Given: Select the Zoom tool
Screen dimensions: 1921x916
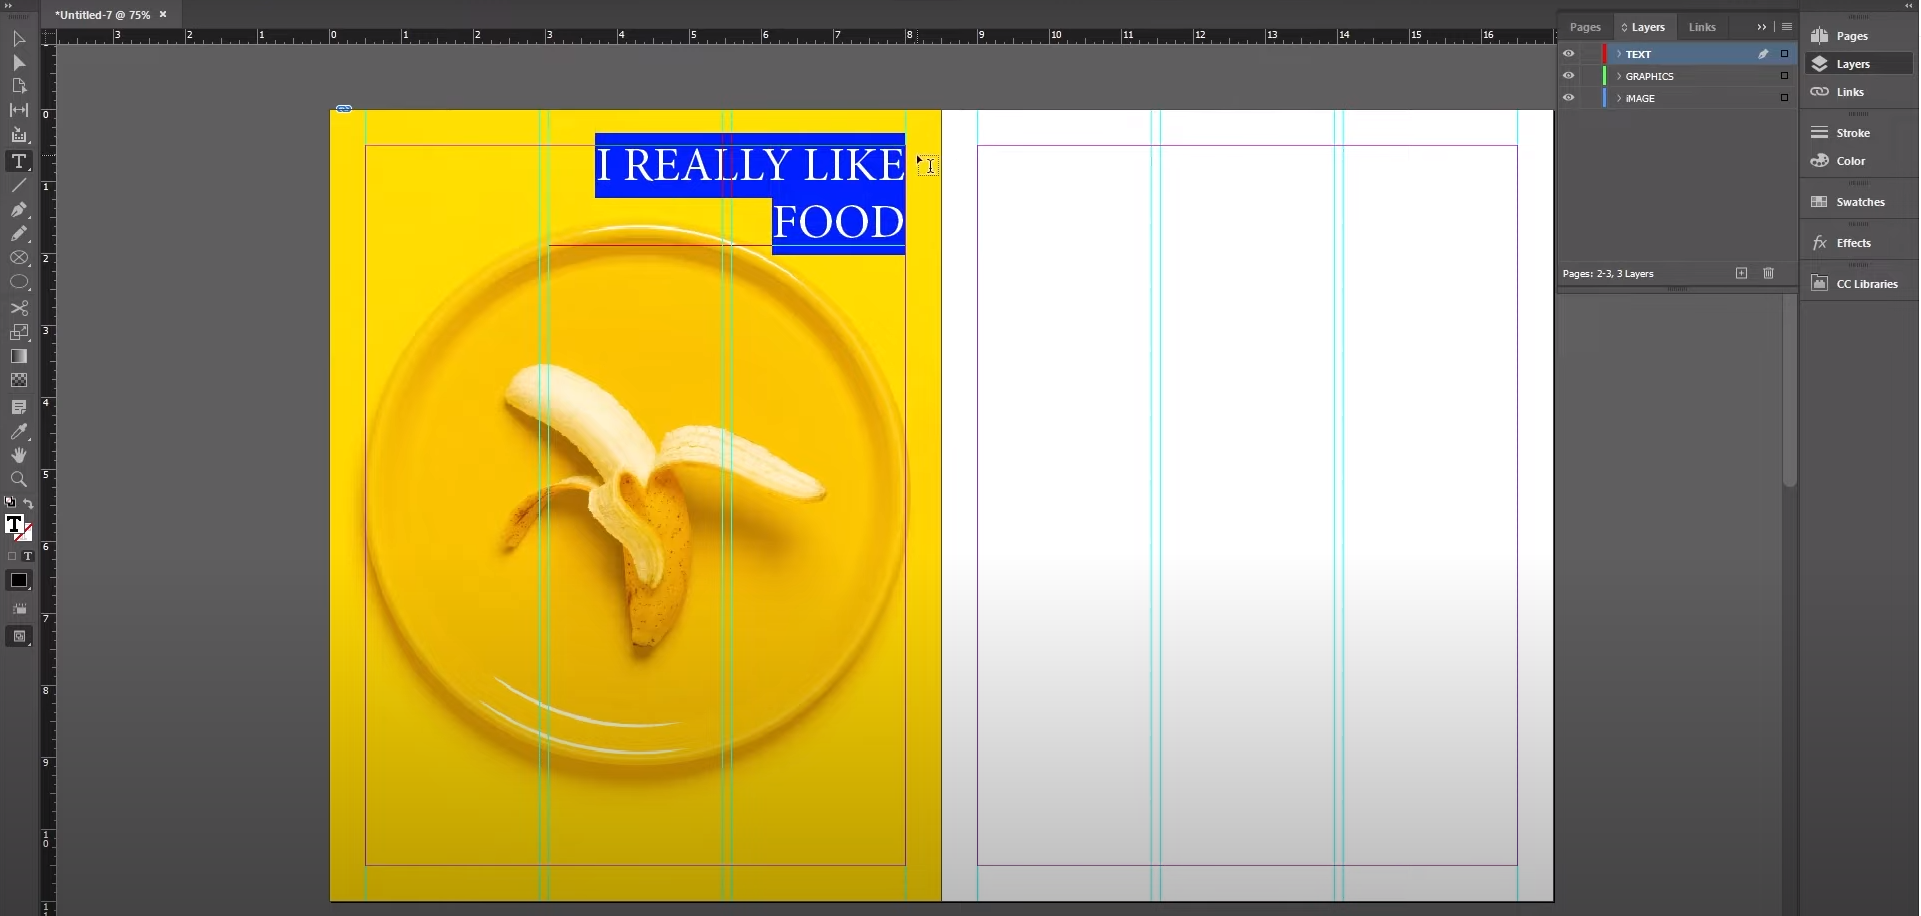Looking at the screenshot, I should click(18, 480).
